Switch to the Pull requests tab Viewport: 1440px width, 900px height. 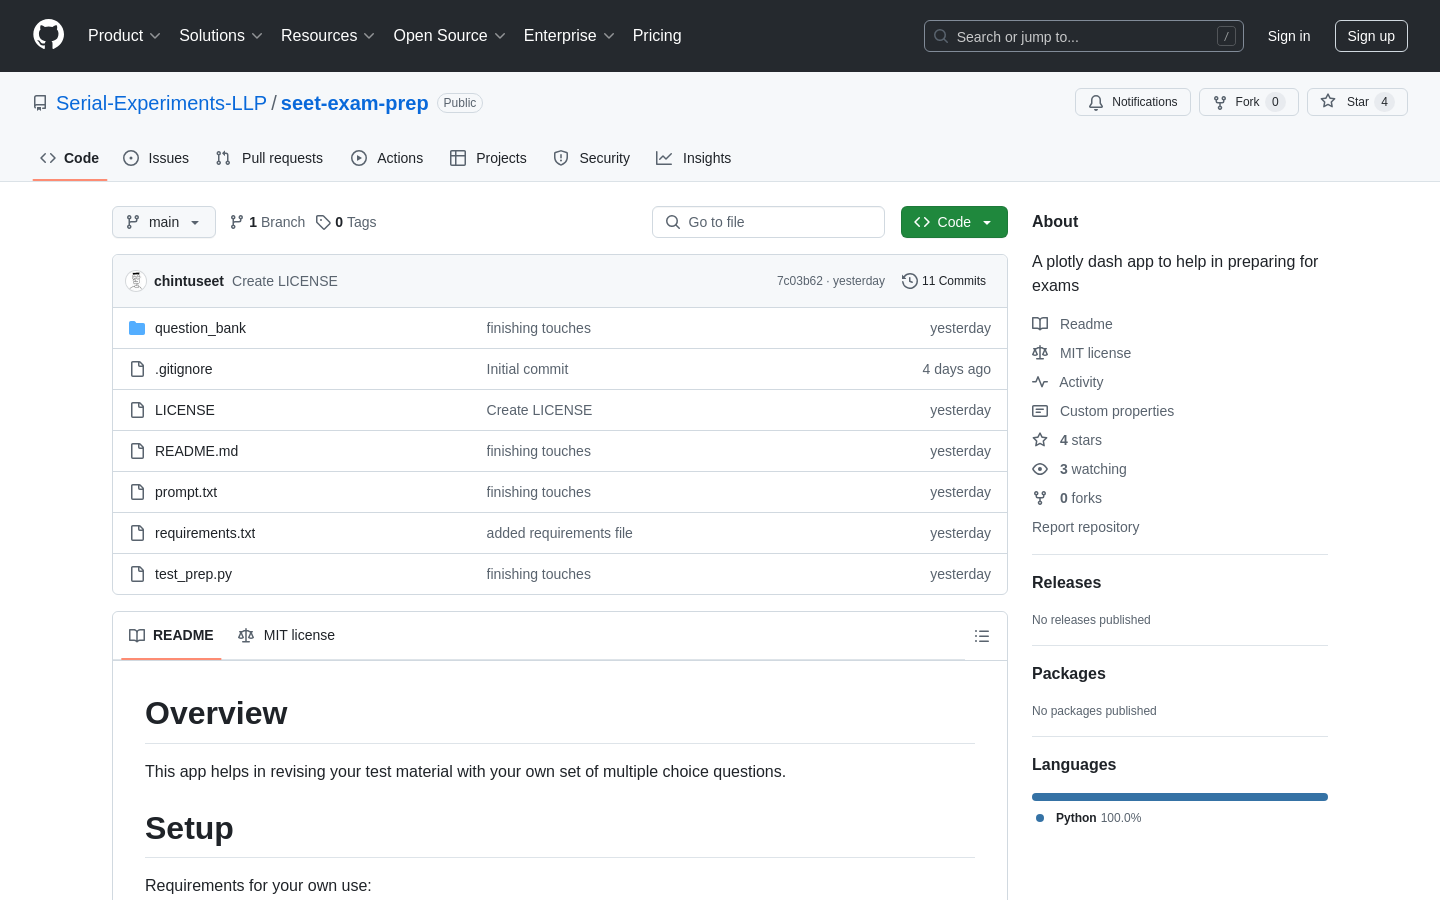[x=269, y=158]
